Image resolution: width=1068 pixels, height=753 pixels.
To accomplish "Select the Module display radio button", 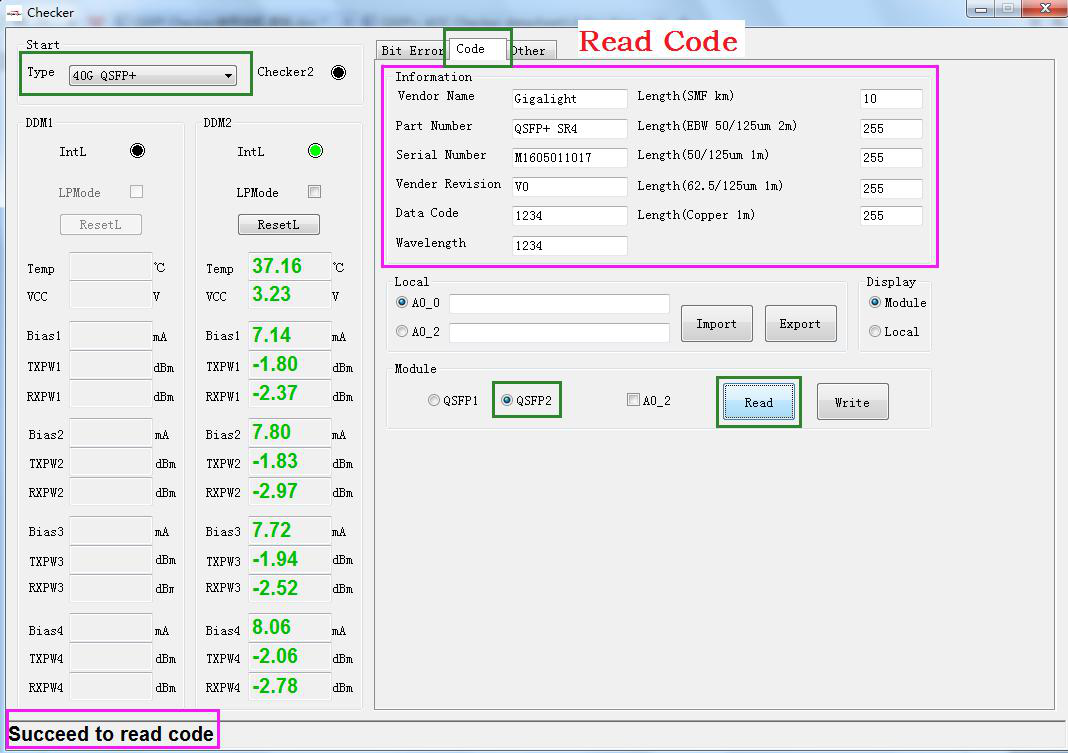I will [875, 302].
